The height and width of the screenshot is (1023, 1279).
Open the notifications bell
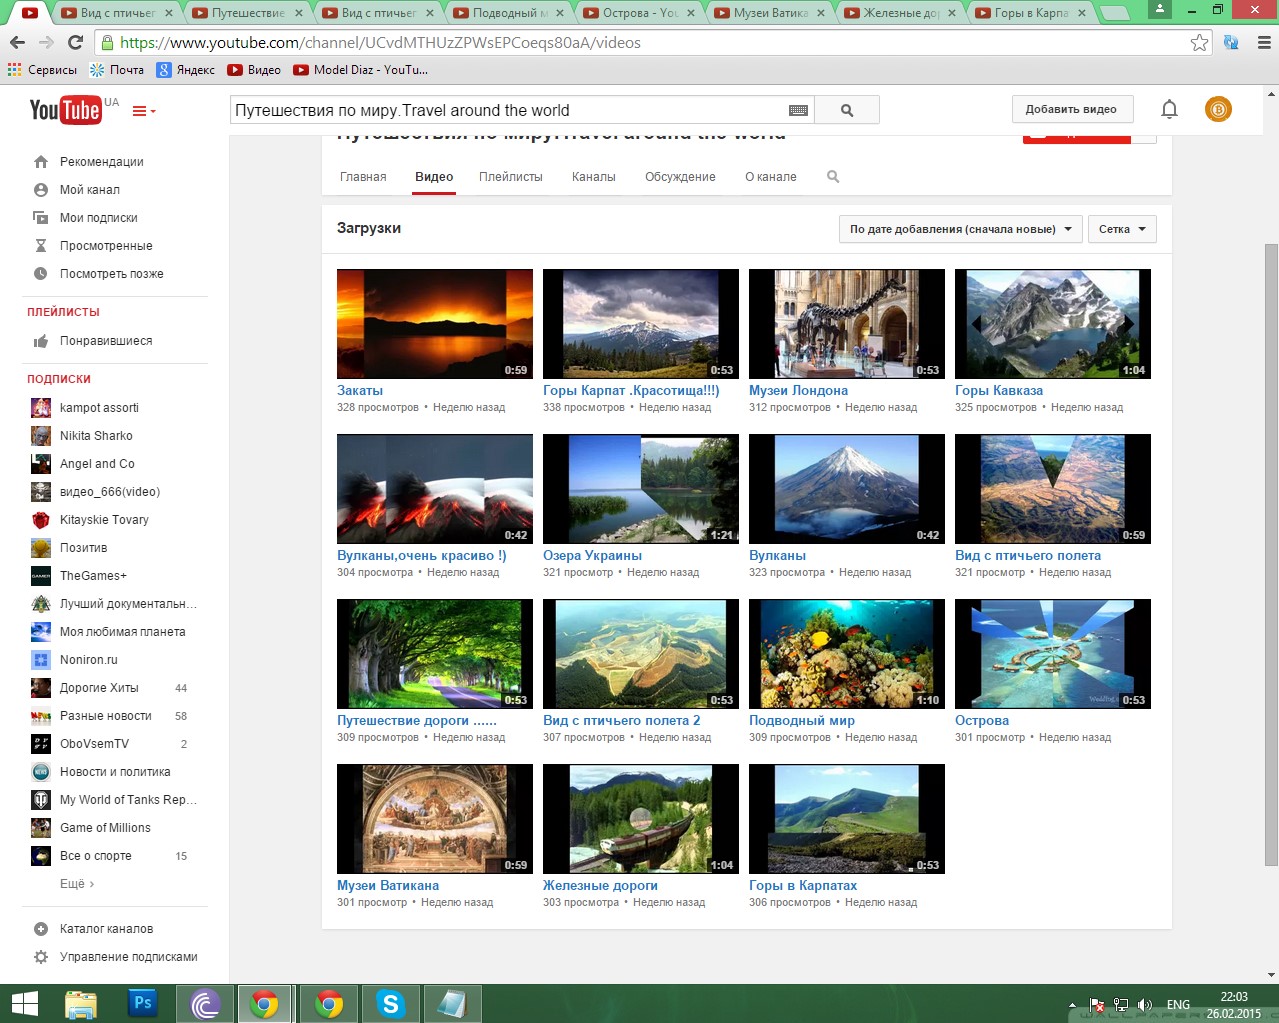click(x=1169, y=109)
